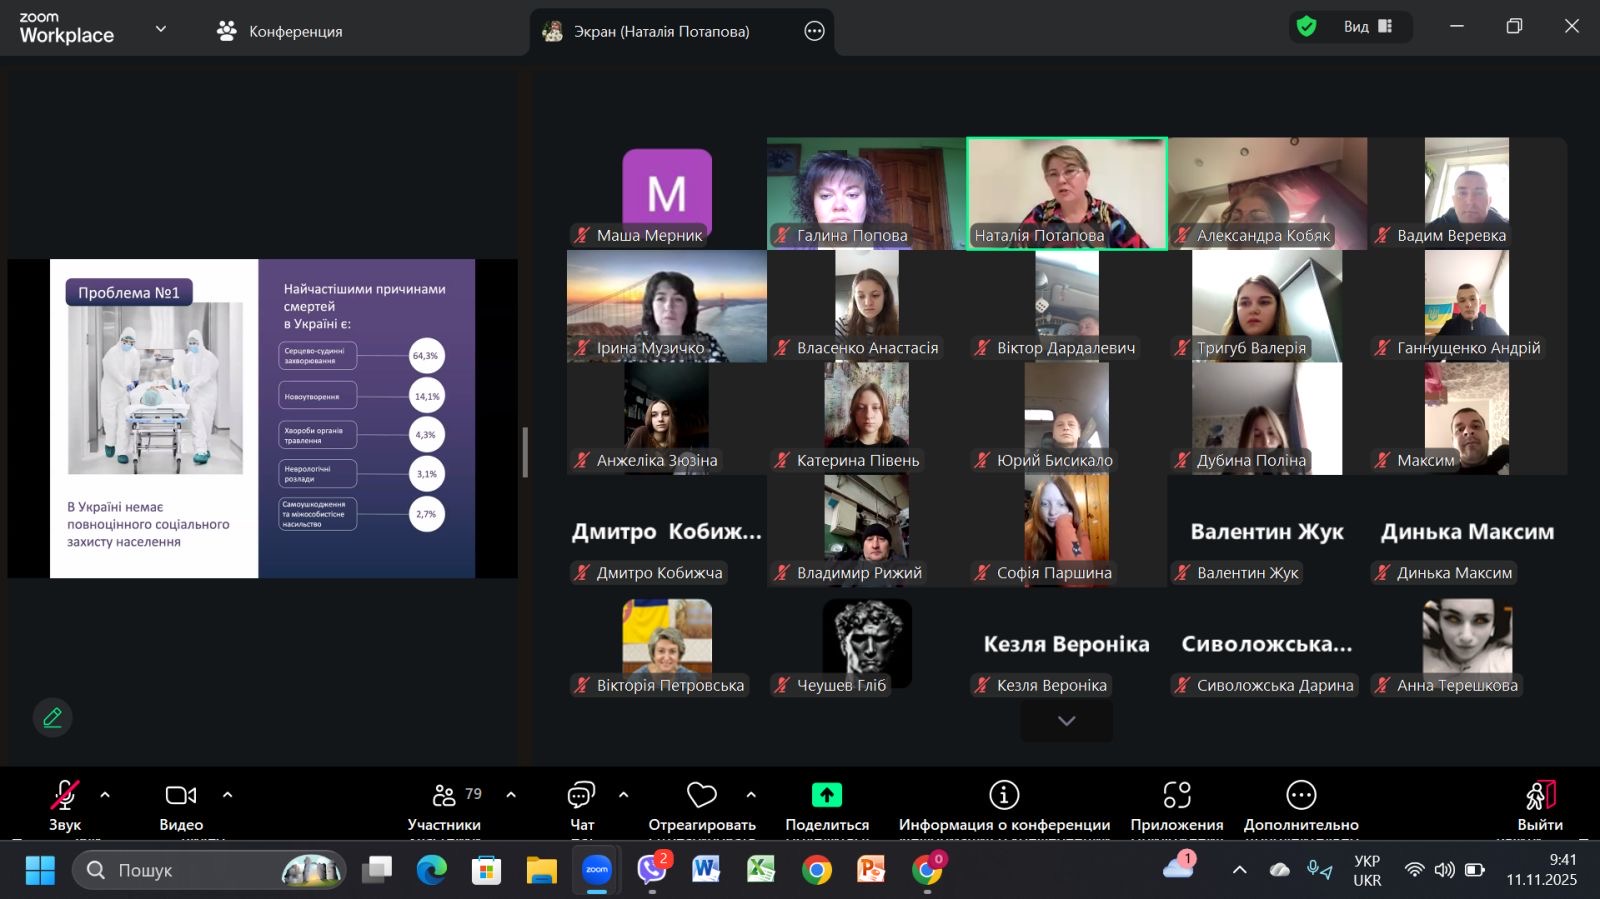Expand video options arrow next to camera

pos(227,795)
